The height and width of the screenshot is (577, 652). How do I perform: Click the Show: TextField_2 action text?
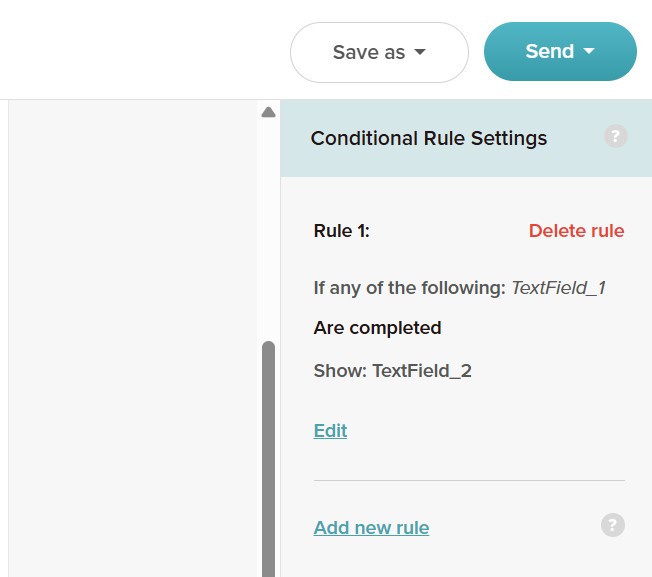[x=393, y=371]
